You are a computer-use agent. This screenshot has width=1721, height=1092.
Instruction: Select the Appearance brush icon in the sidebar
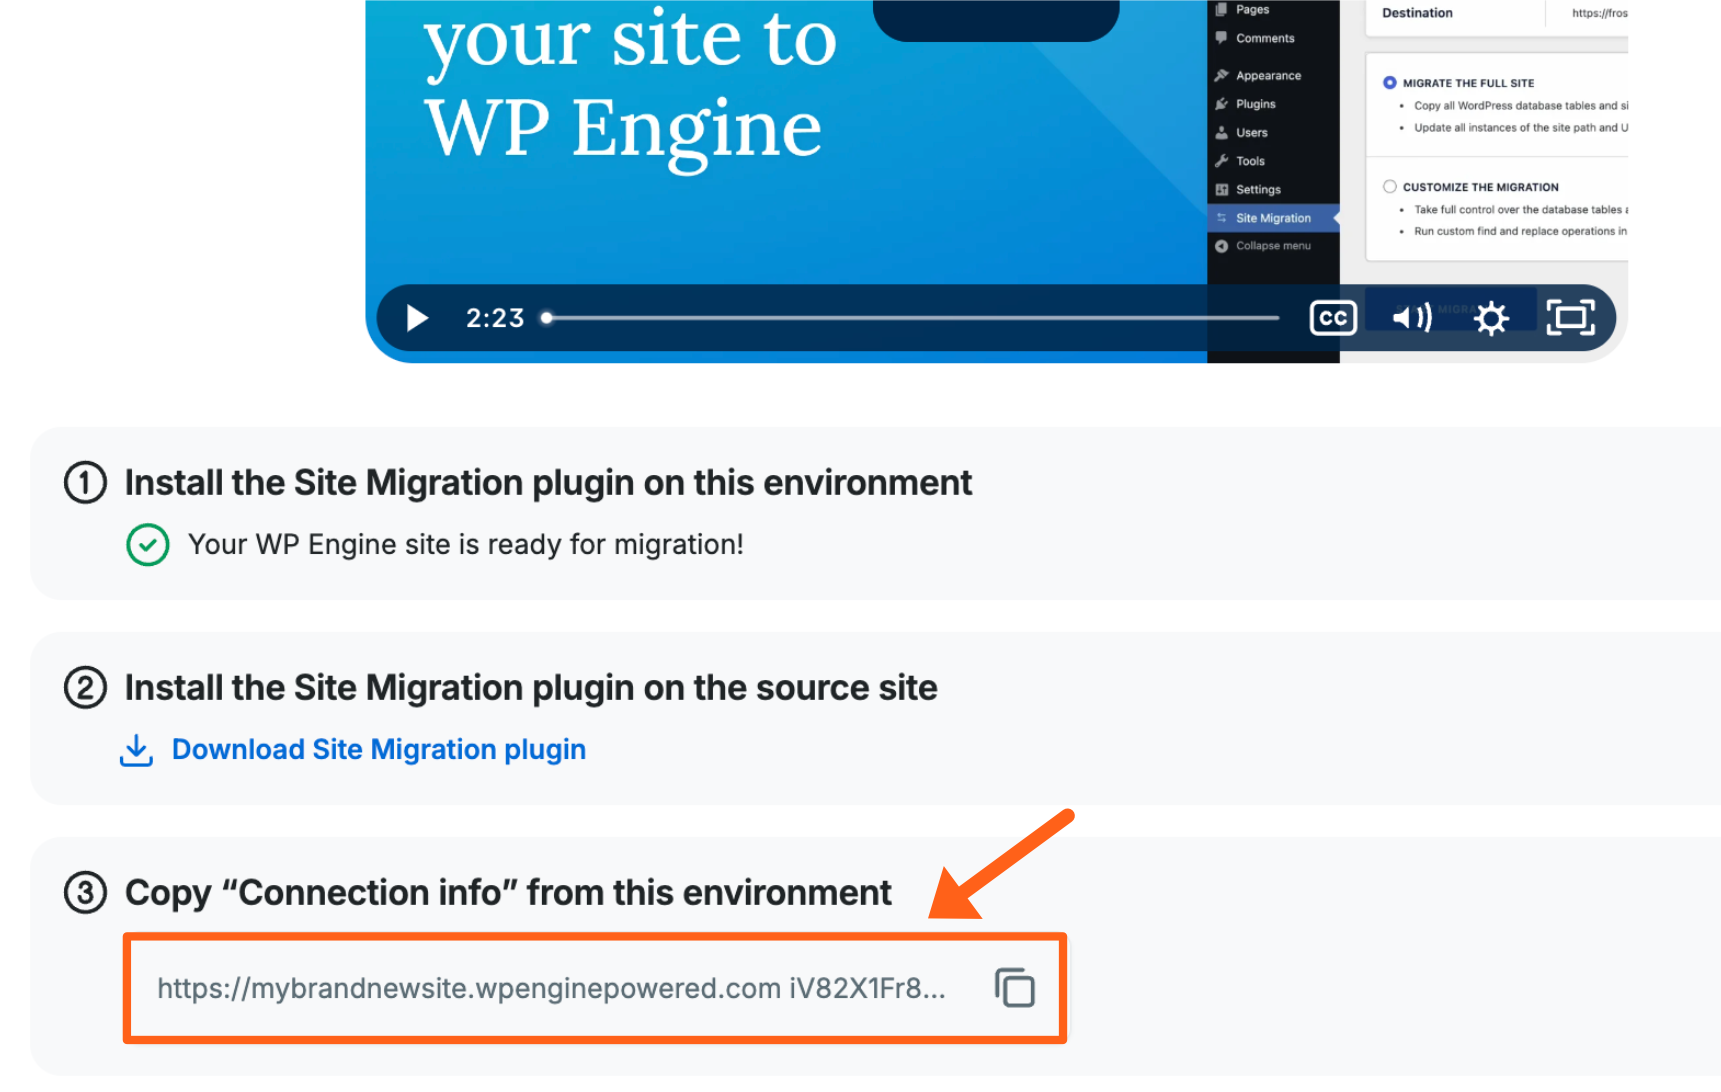click(1222, 74)
